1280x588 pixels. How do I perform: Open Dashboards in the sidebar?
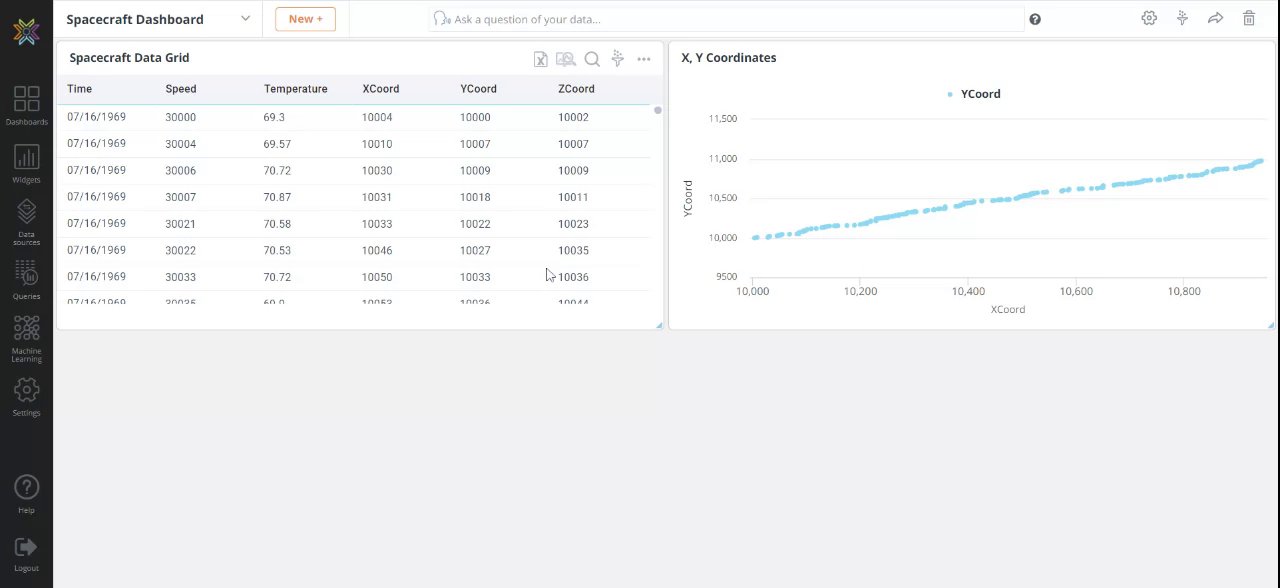click(26, 106)
